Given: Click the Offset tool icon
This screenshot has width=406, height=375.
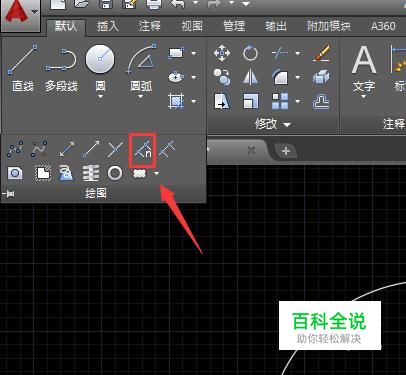Looking at the screenshot, I should (x=321, y=101).
